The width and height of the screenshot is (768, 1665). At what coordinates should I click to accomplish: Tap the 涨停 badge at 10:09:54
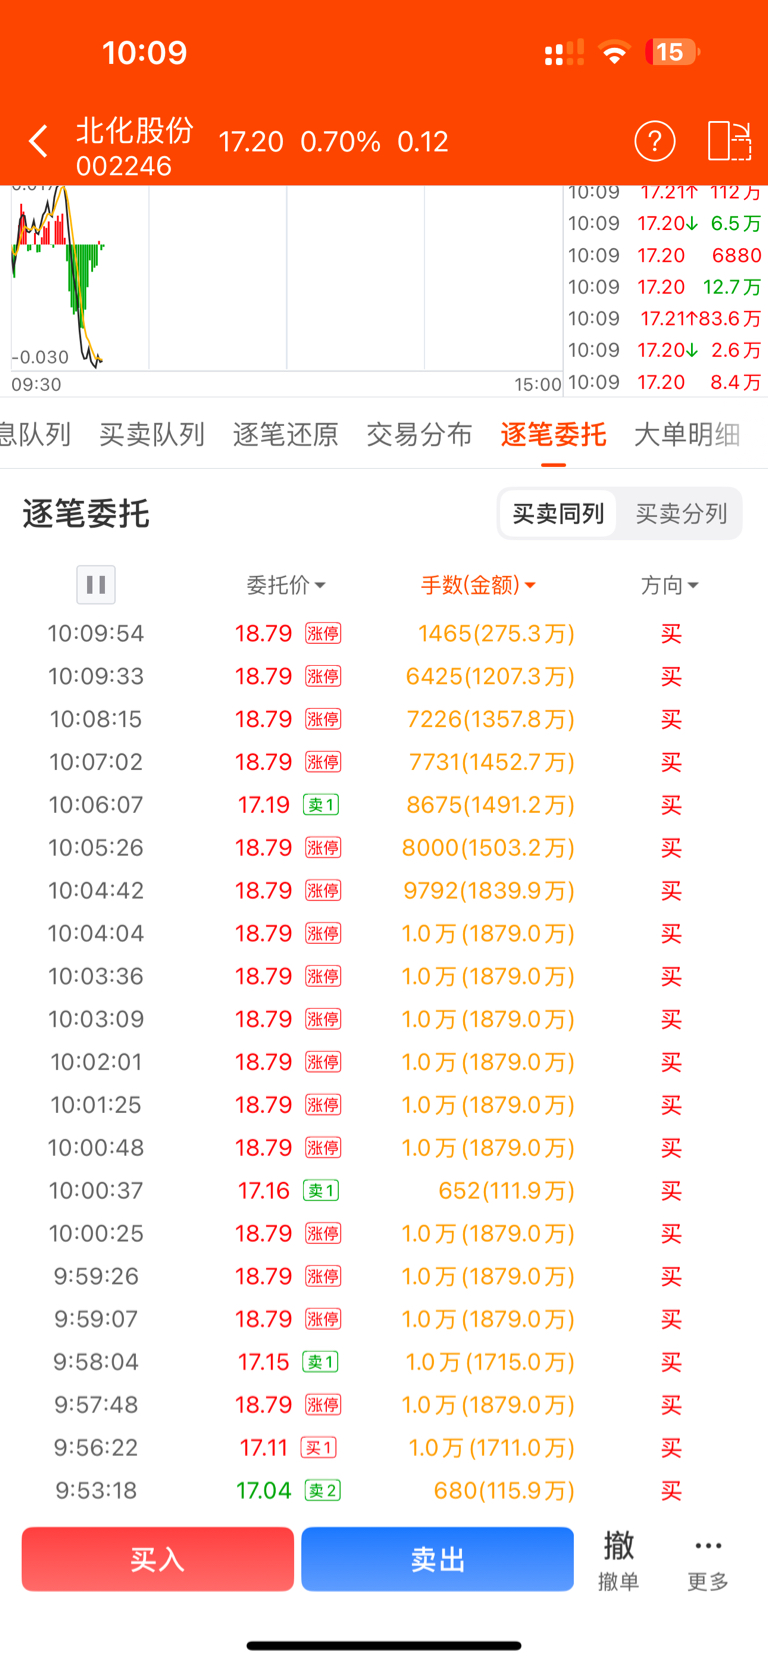[323, 634]
